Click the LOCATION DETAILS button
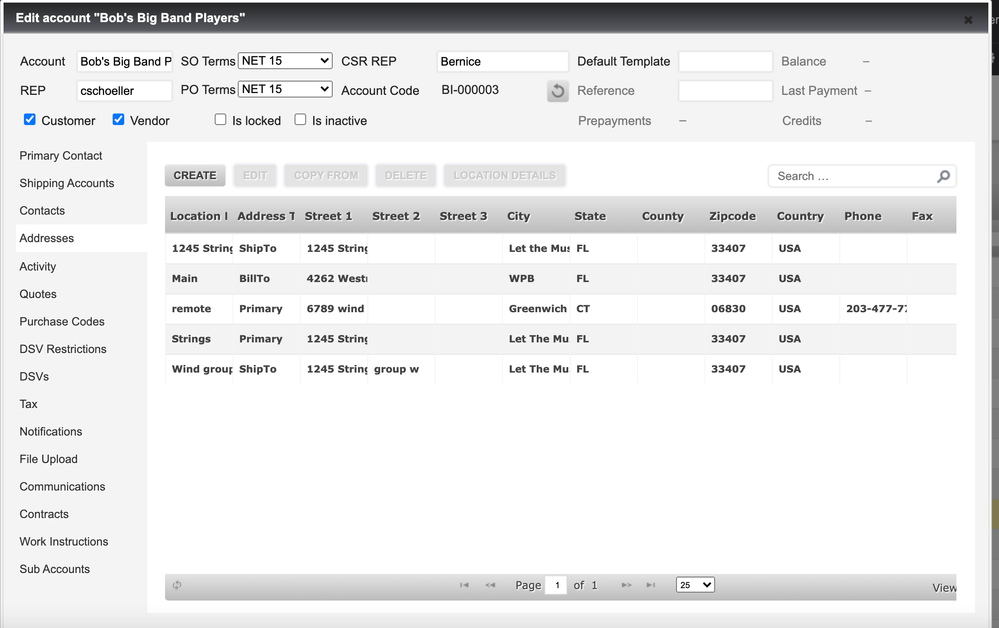The height and width of the screenshot is (628, 999). click(x=505, y=176)
